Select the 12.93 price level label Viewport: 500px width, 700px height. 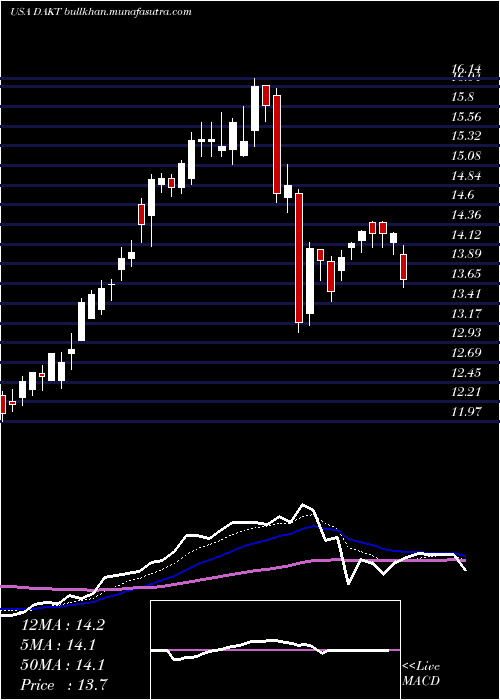[467, 333]
